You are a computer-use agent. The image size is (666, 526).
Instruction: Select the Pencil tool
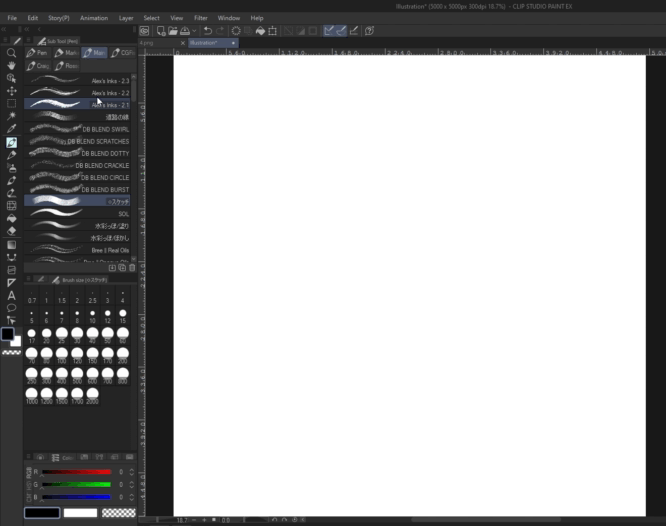(11, 155)
